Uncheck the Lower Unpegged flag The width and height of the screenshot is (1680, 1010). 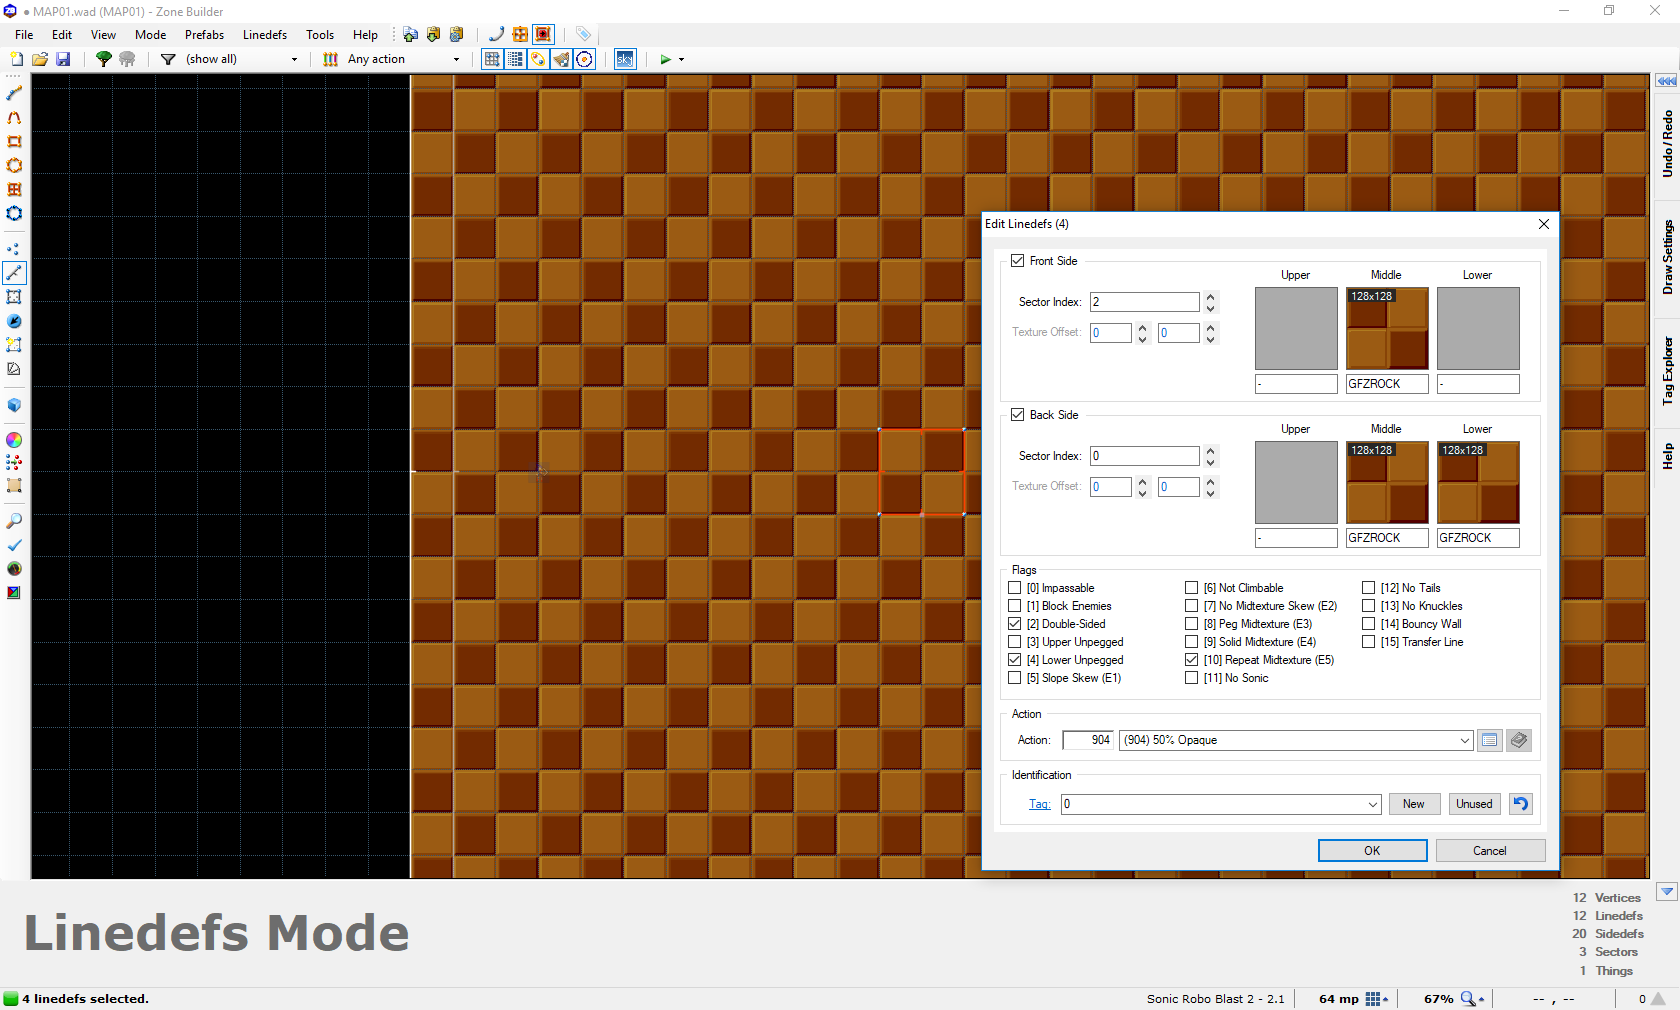1015,660
